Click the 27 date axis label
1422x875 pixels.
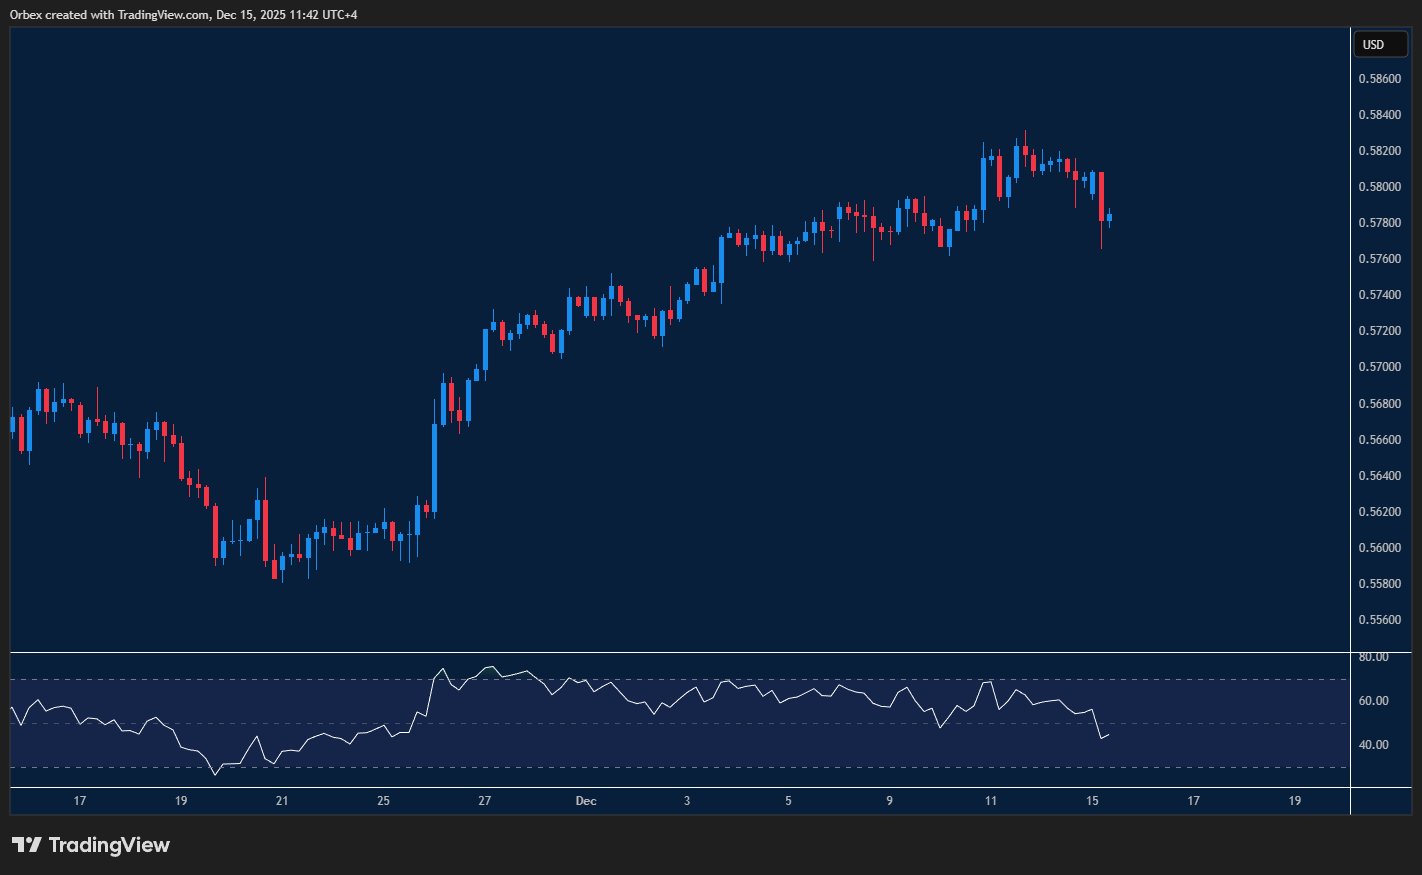(x=485, y=801)
